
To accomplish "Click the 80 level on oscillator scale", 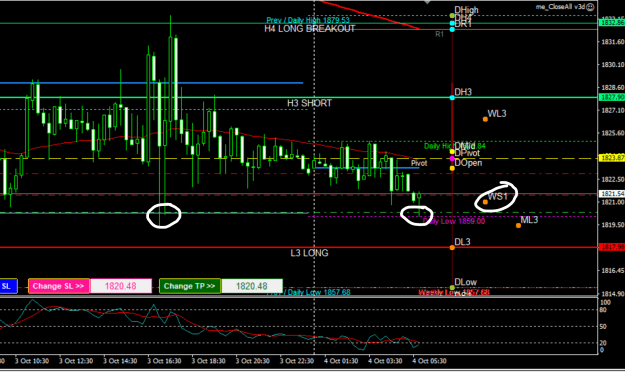I will (603, 310).
